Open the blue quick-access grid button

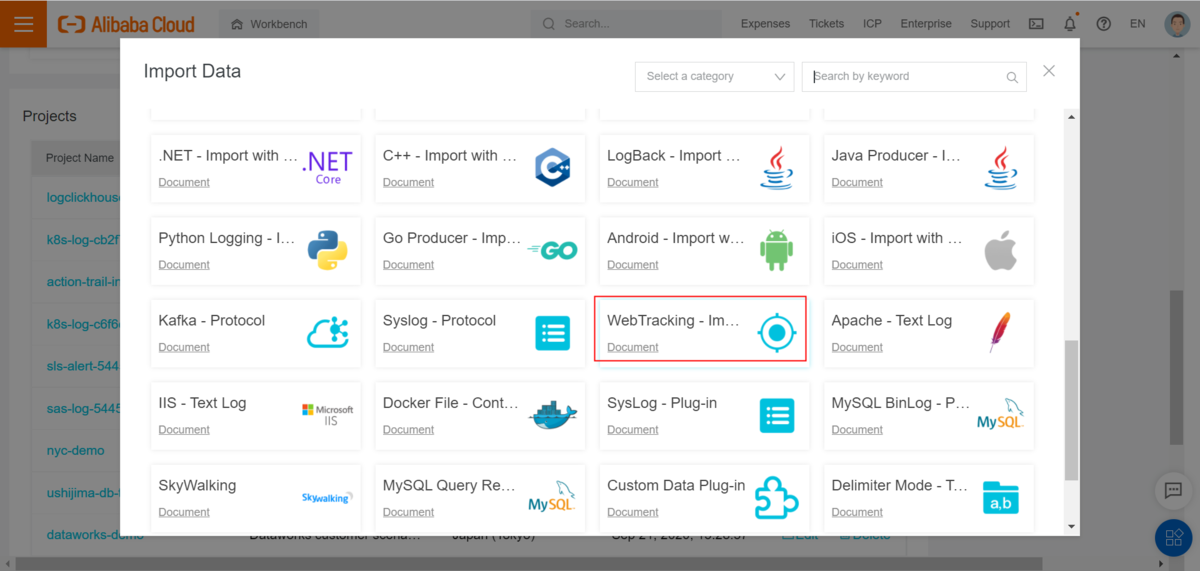(1173, 539)
